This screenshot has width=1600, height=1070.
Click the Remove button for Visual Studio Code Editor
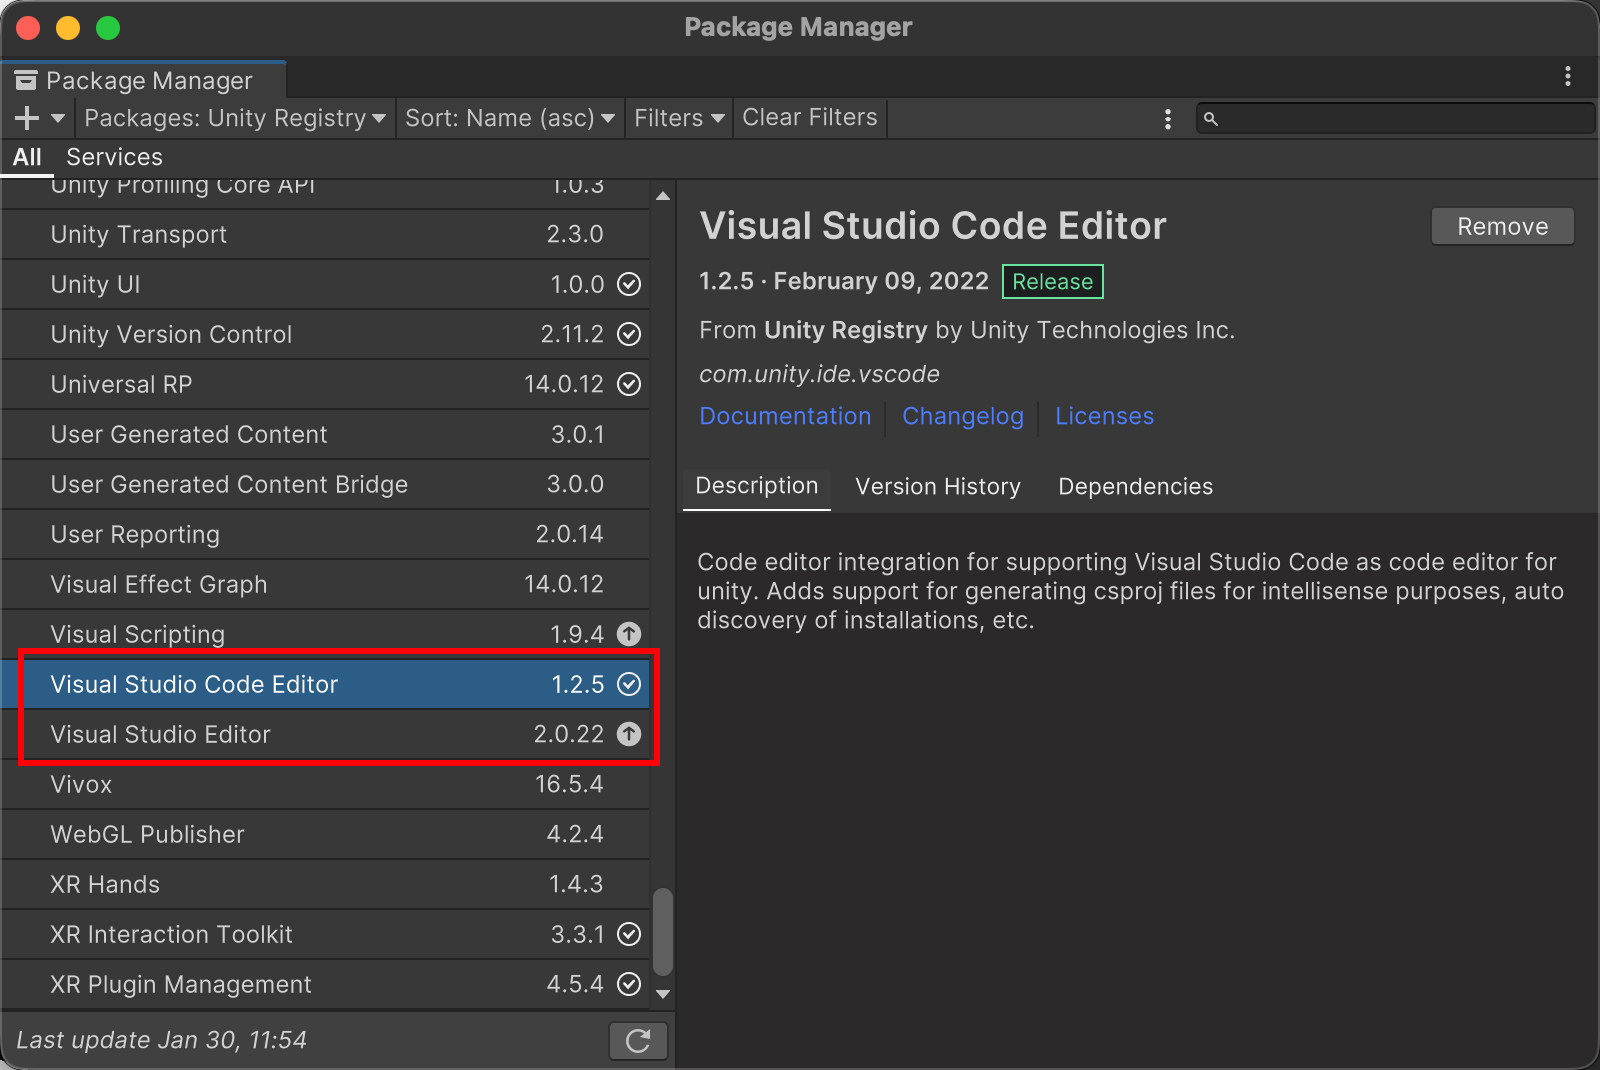(x=1502, y=226)
